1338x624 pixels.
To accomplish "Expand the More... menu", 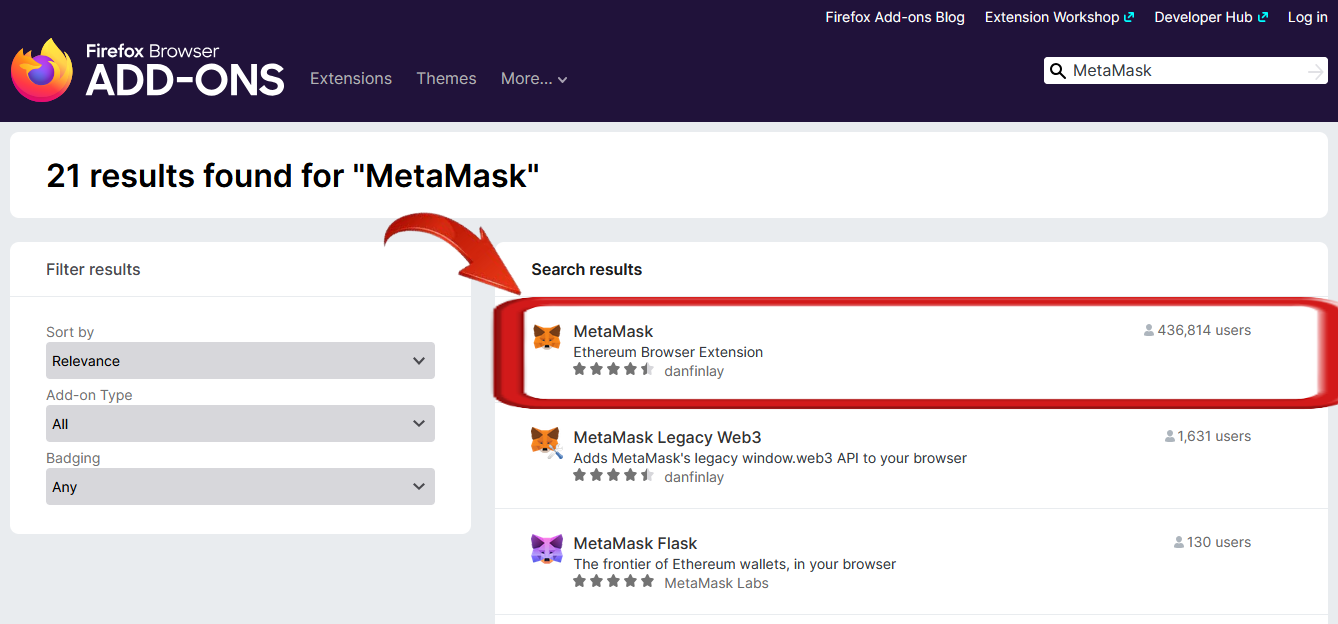I will [x=534, y=79].
